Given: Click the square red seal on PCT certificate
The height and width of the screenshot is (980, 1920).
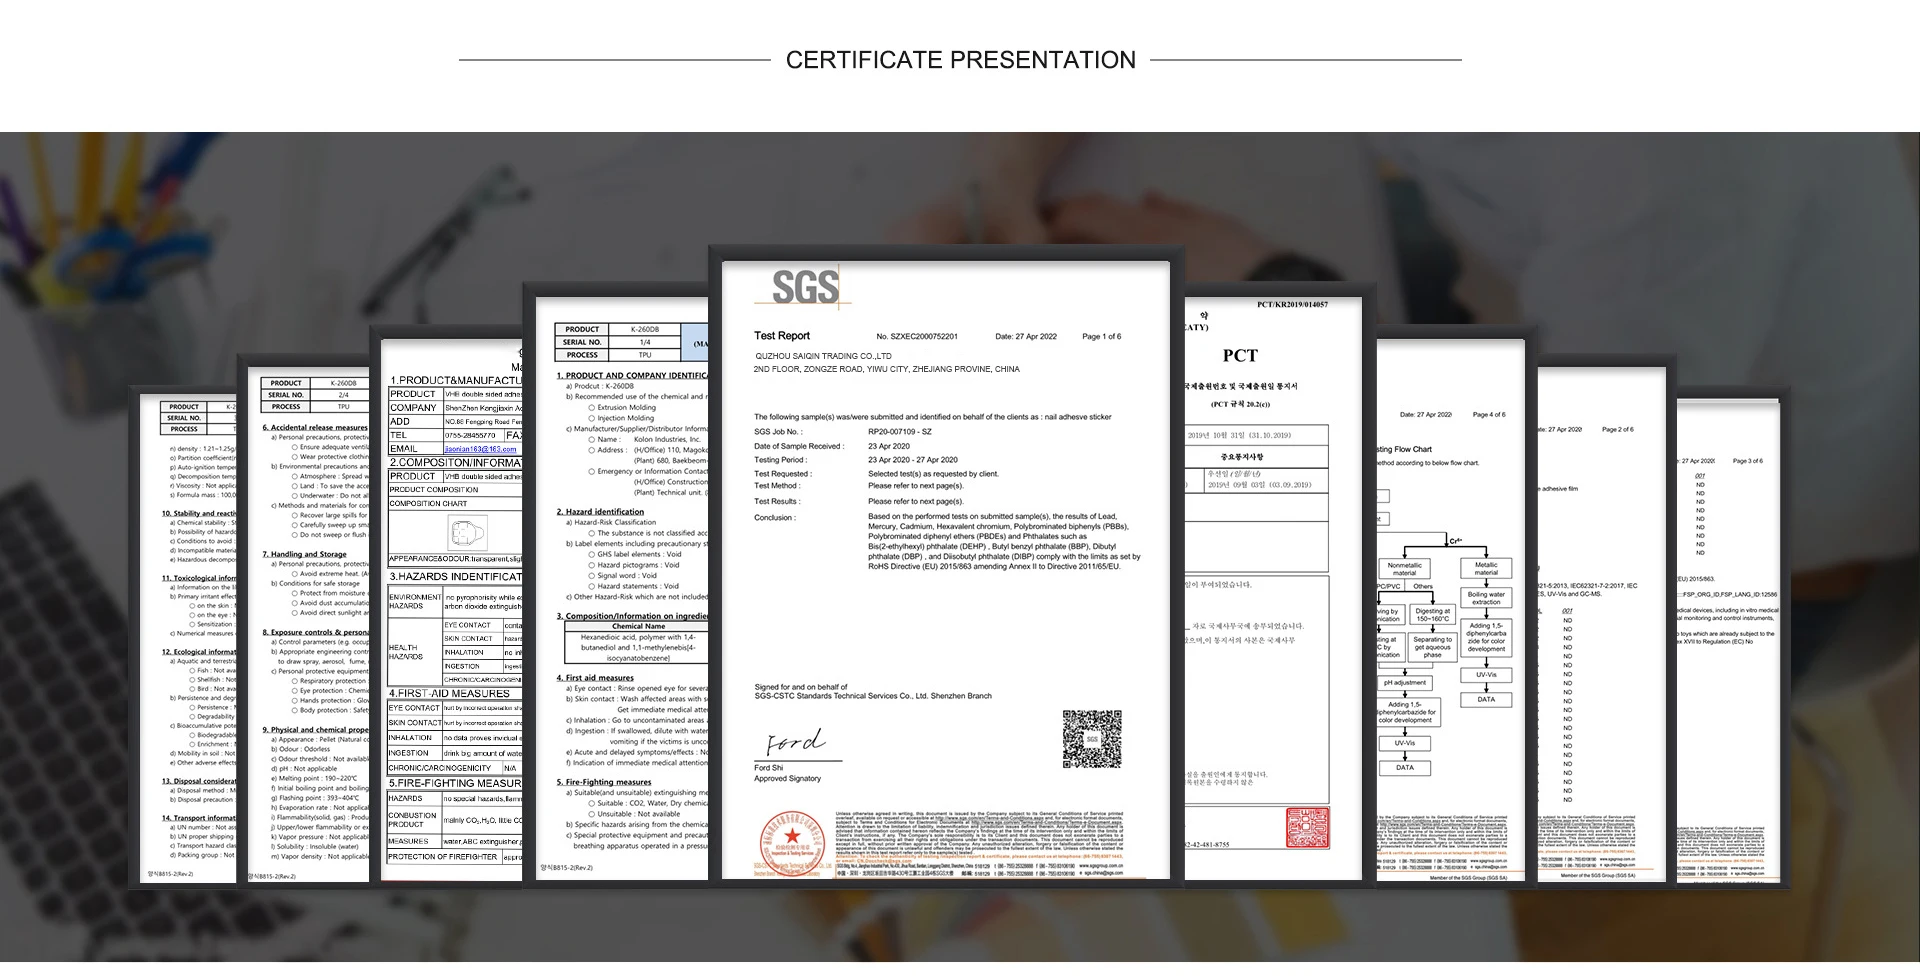Looking at the screenshot, I should [1307, 828].
